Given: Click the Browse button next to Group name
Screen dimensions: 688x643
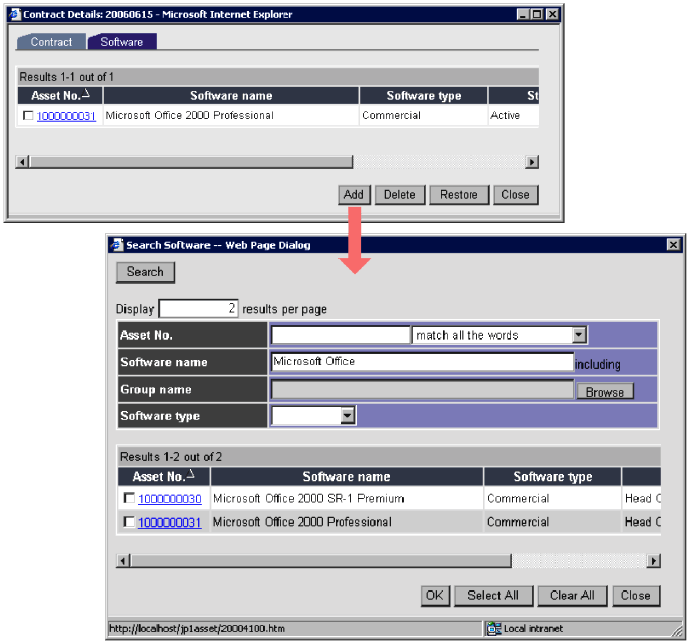Looking at the screenshot, I should [x=605, y=392].
